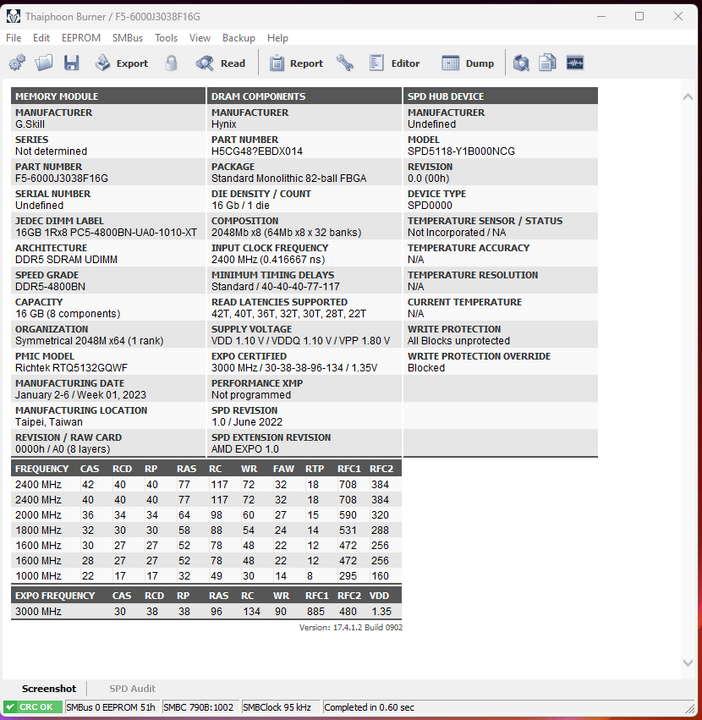The width and height of the screenshot is (702, 720).
Task: Click the wrench tools icon
Action: (345, 63)
